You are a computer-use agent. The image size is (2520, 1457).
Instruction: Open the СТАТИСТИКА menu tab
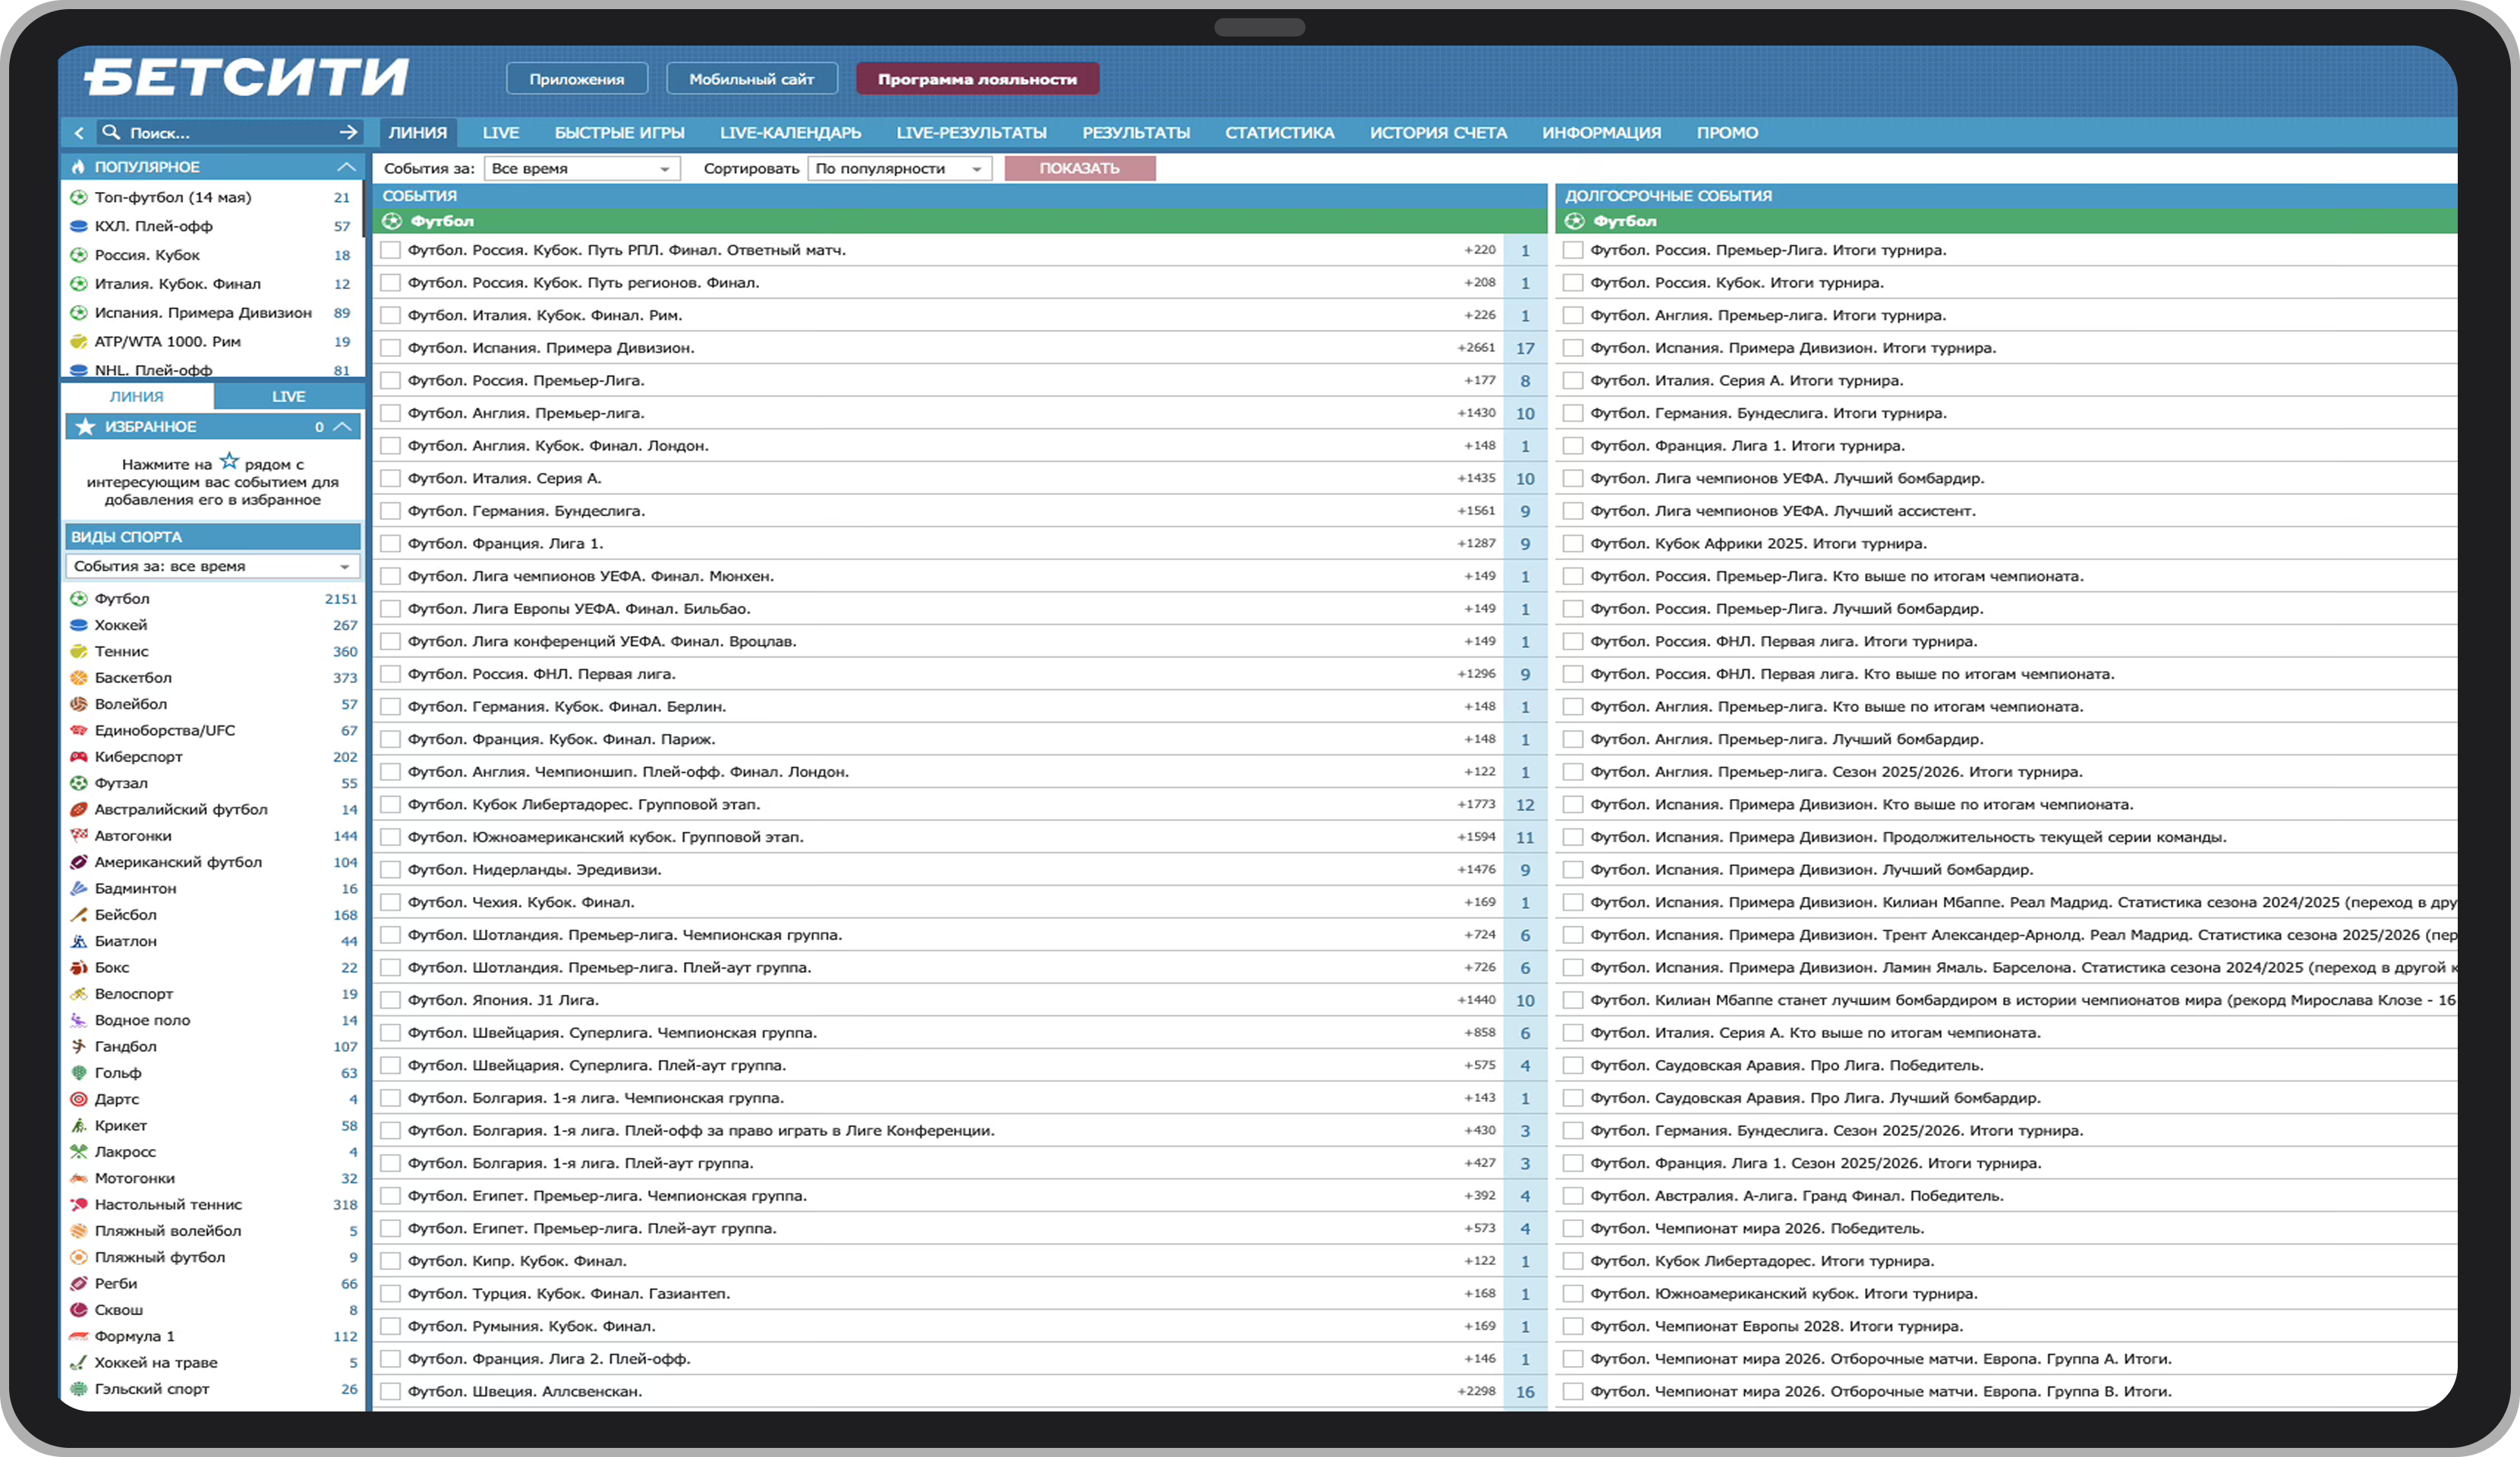(x=1279, y=133)
